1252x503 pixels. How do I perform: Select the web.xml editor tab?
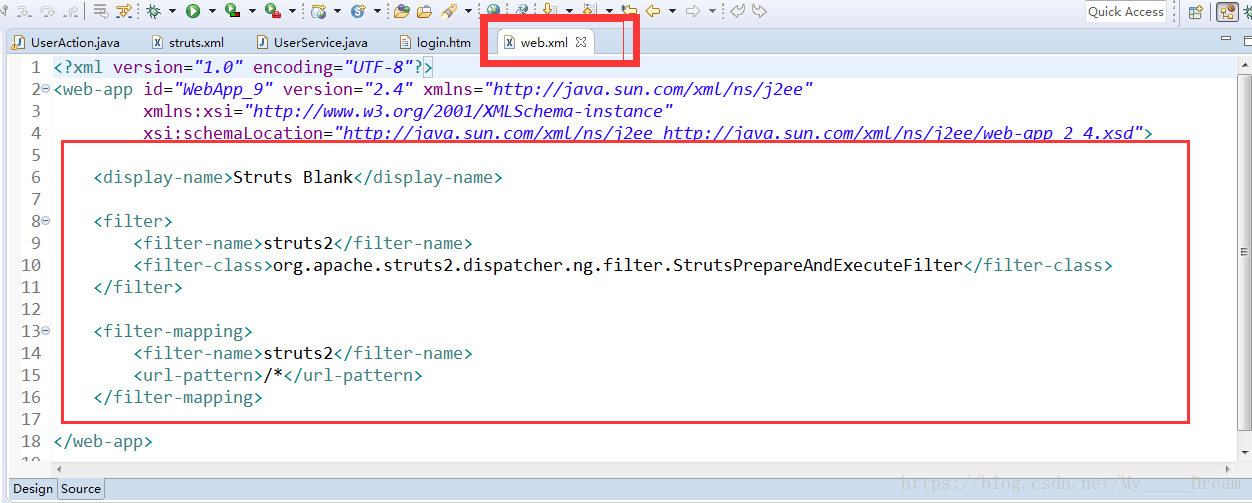544,43
